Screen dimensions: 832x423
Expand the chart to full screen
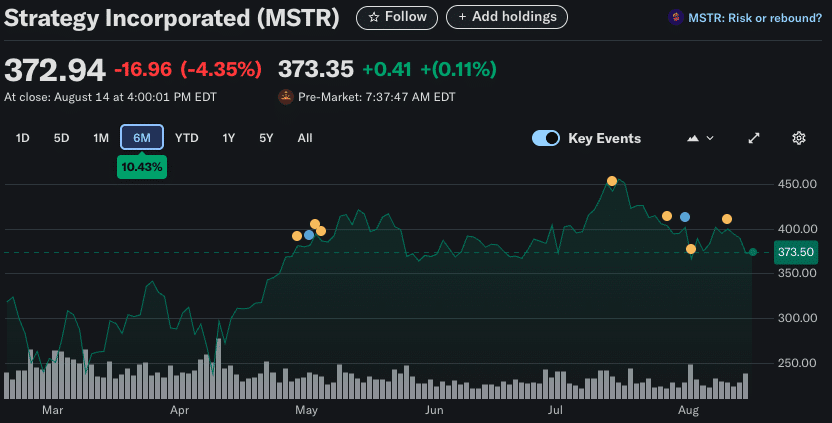pyautogui.click(x=754, y=138)
